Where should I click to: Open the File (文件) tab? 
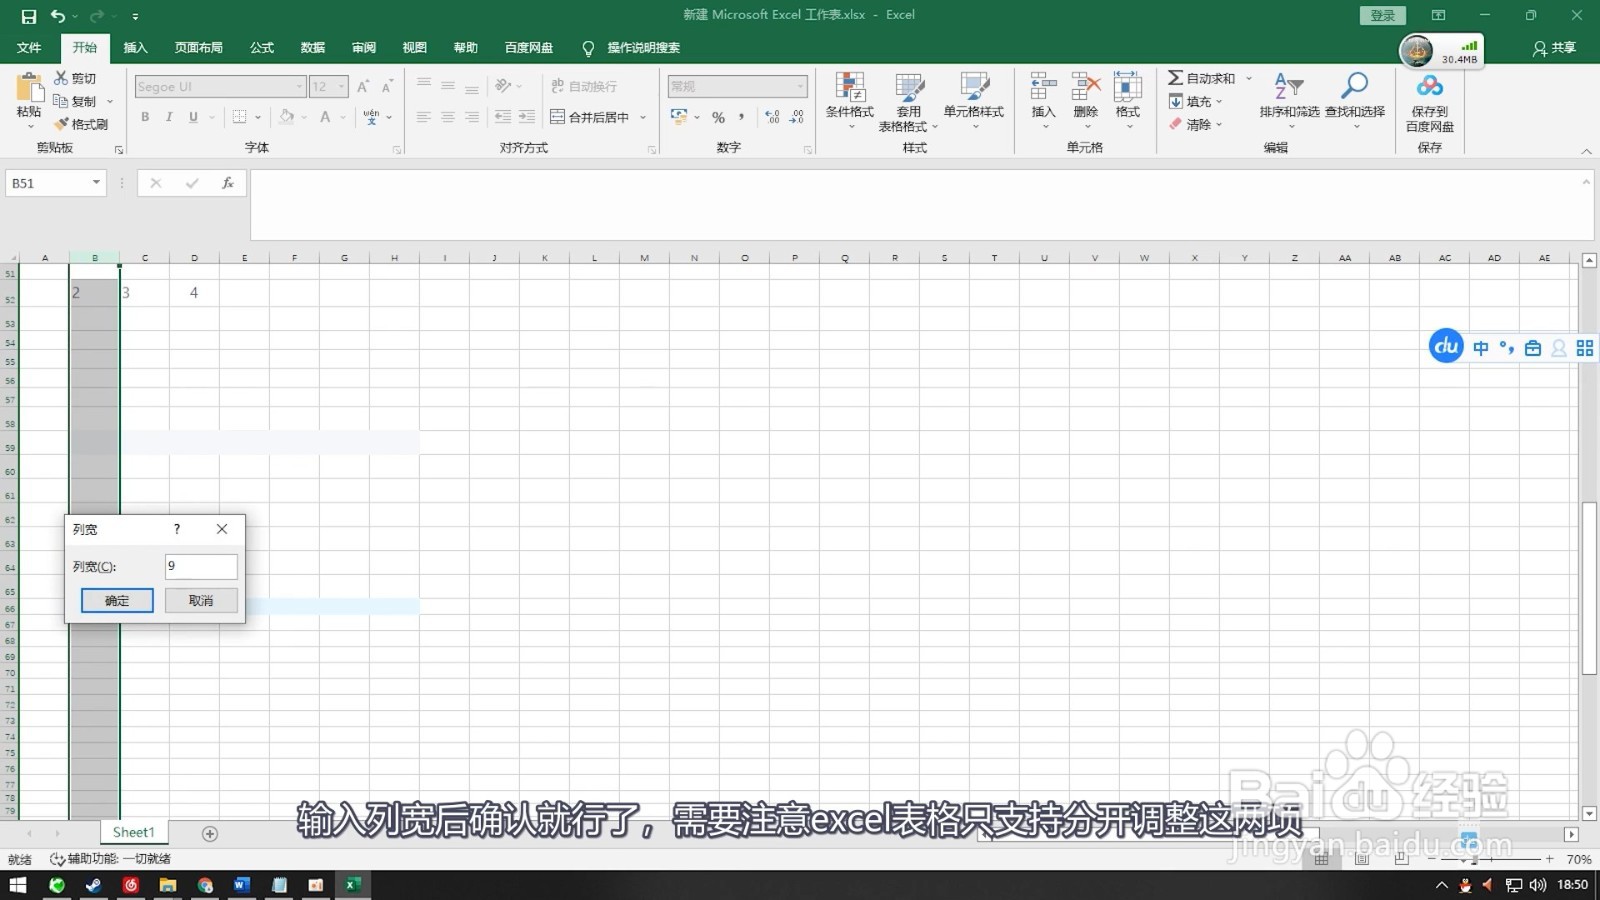click(29, 48)
